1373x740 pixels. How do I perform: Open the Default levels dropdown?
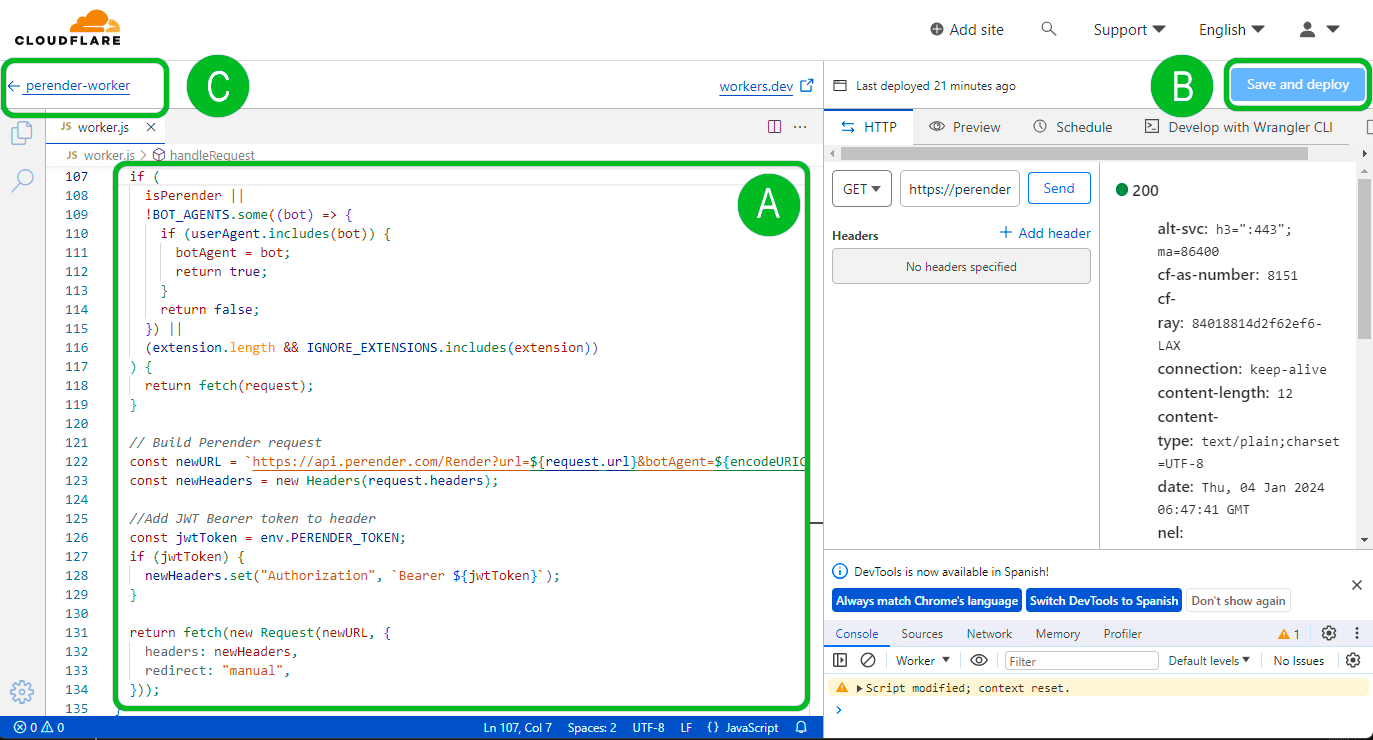(x=1209, y=660)
